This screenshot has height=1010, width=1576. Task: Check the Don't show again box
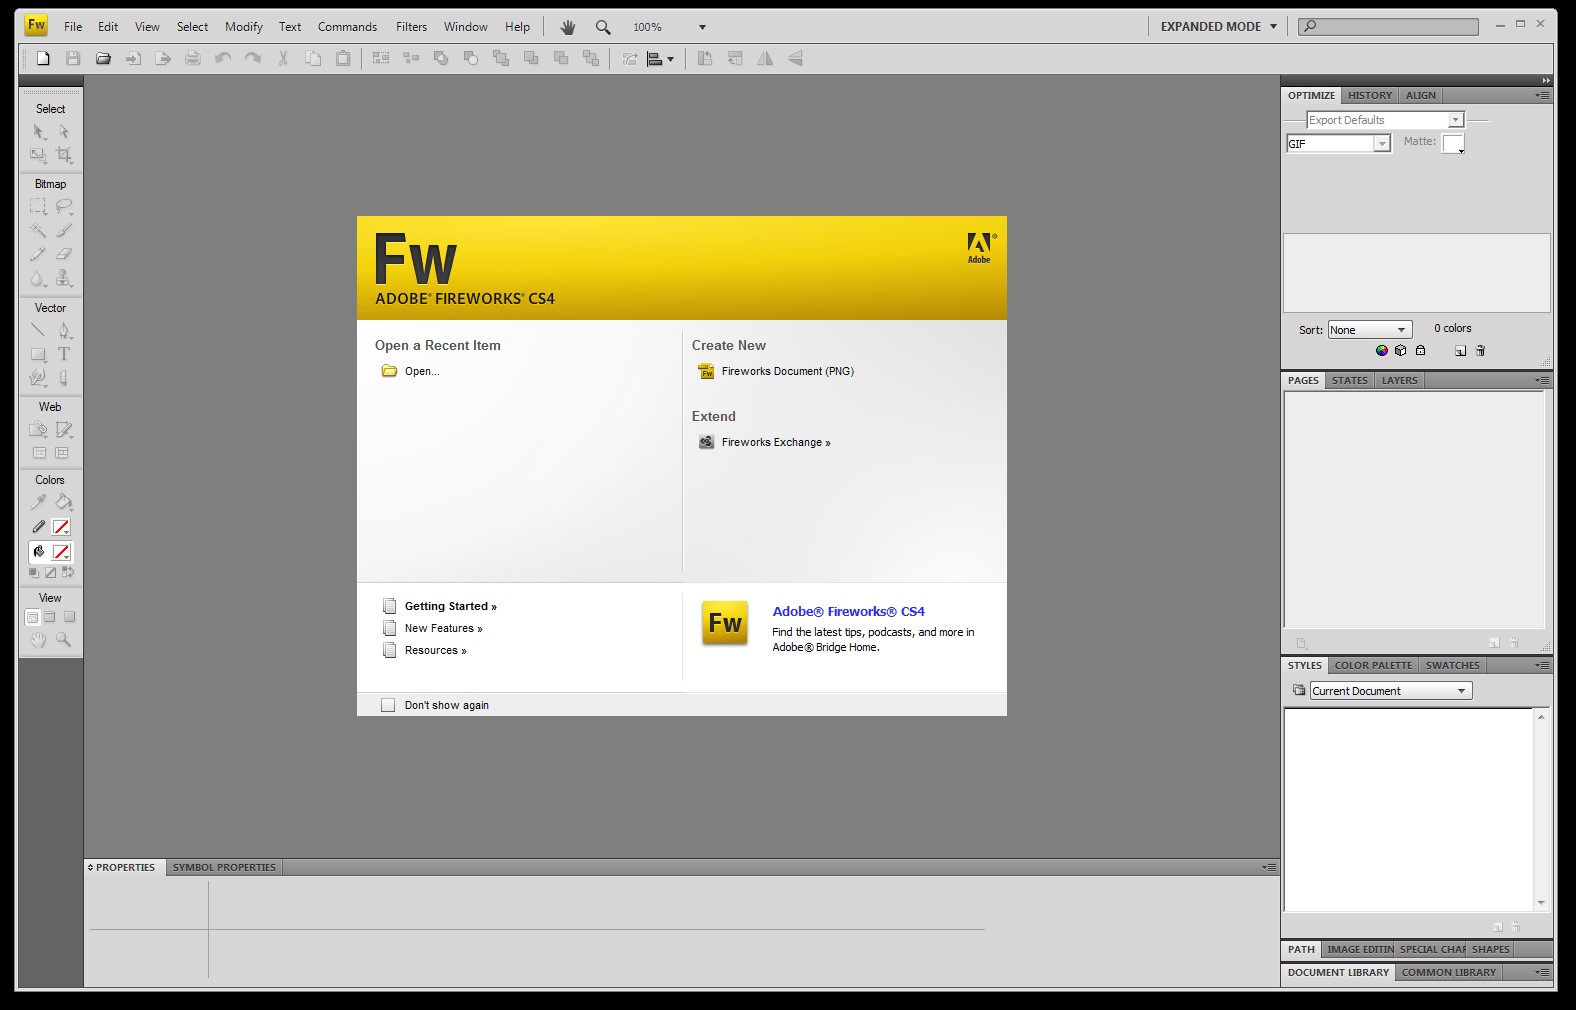click(388, 705)
